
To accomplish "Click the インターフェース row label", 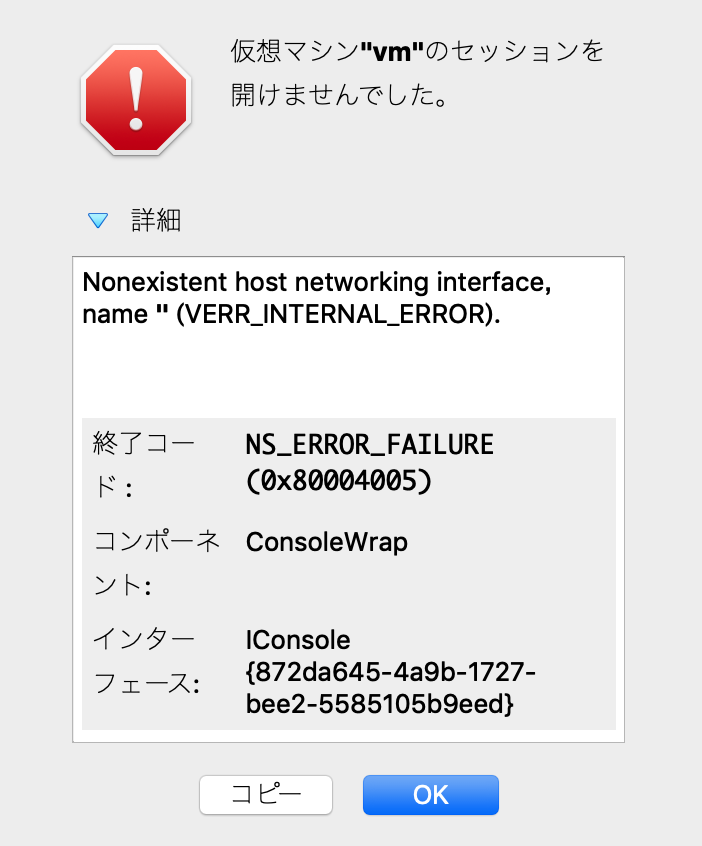I will click(147, 661).
